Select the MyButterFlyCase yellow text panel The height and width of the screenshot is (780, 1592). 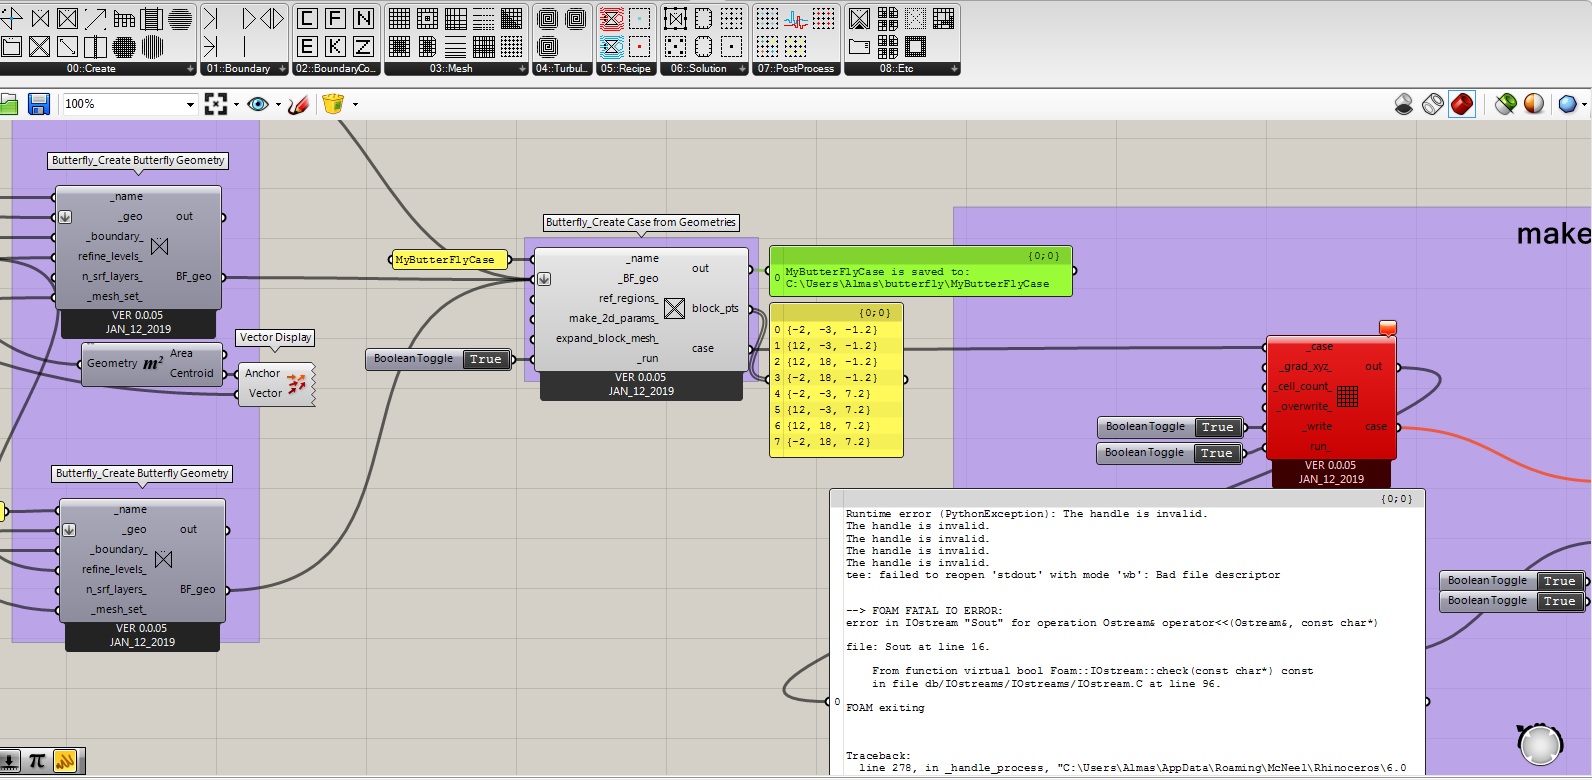click(x=448, y=260)
